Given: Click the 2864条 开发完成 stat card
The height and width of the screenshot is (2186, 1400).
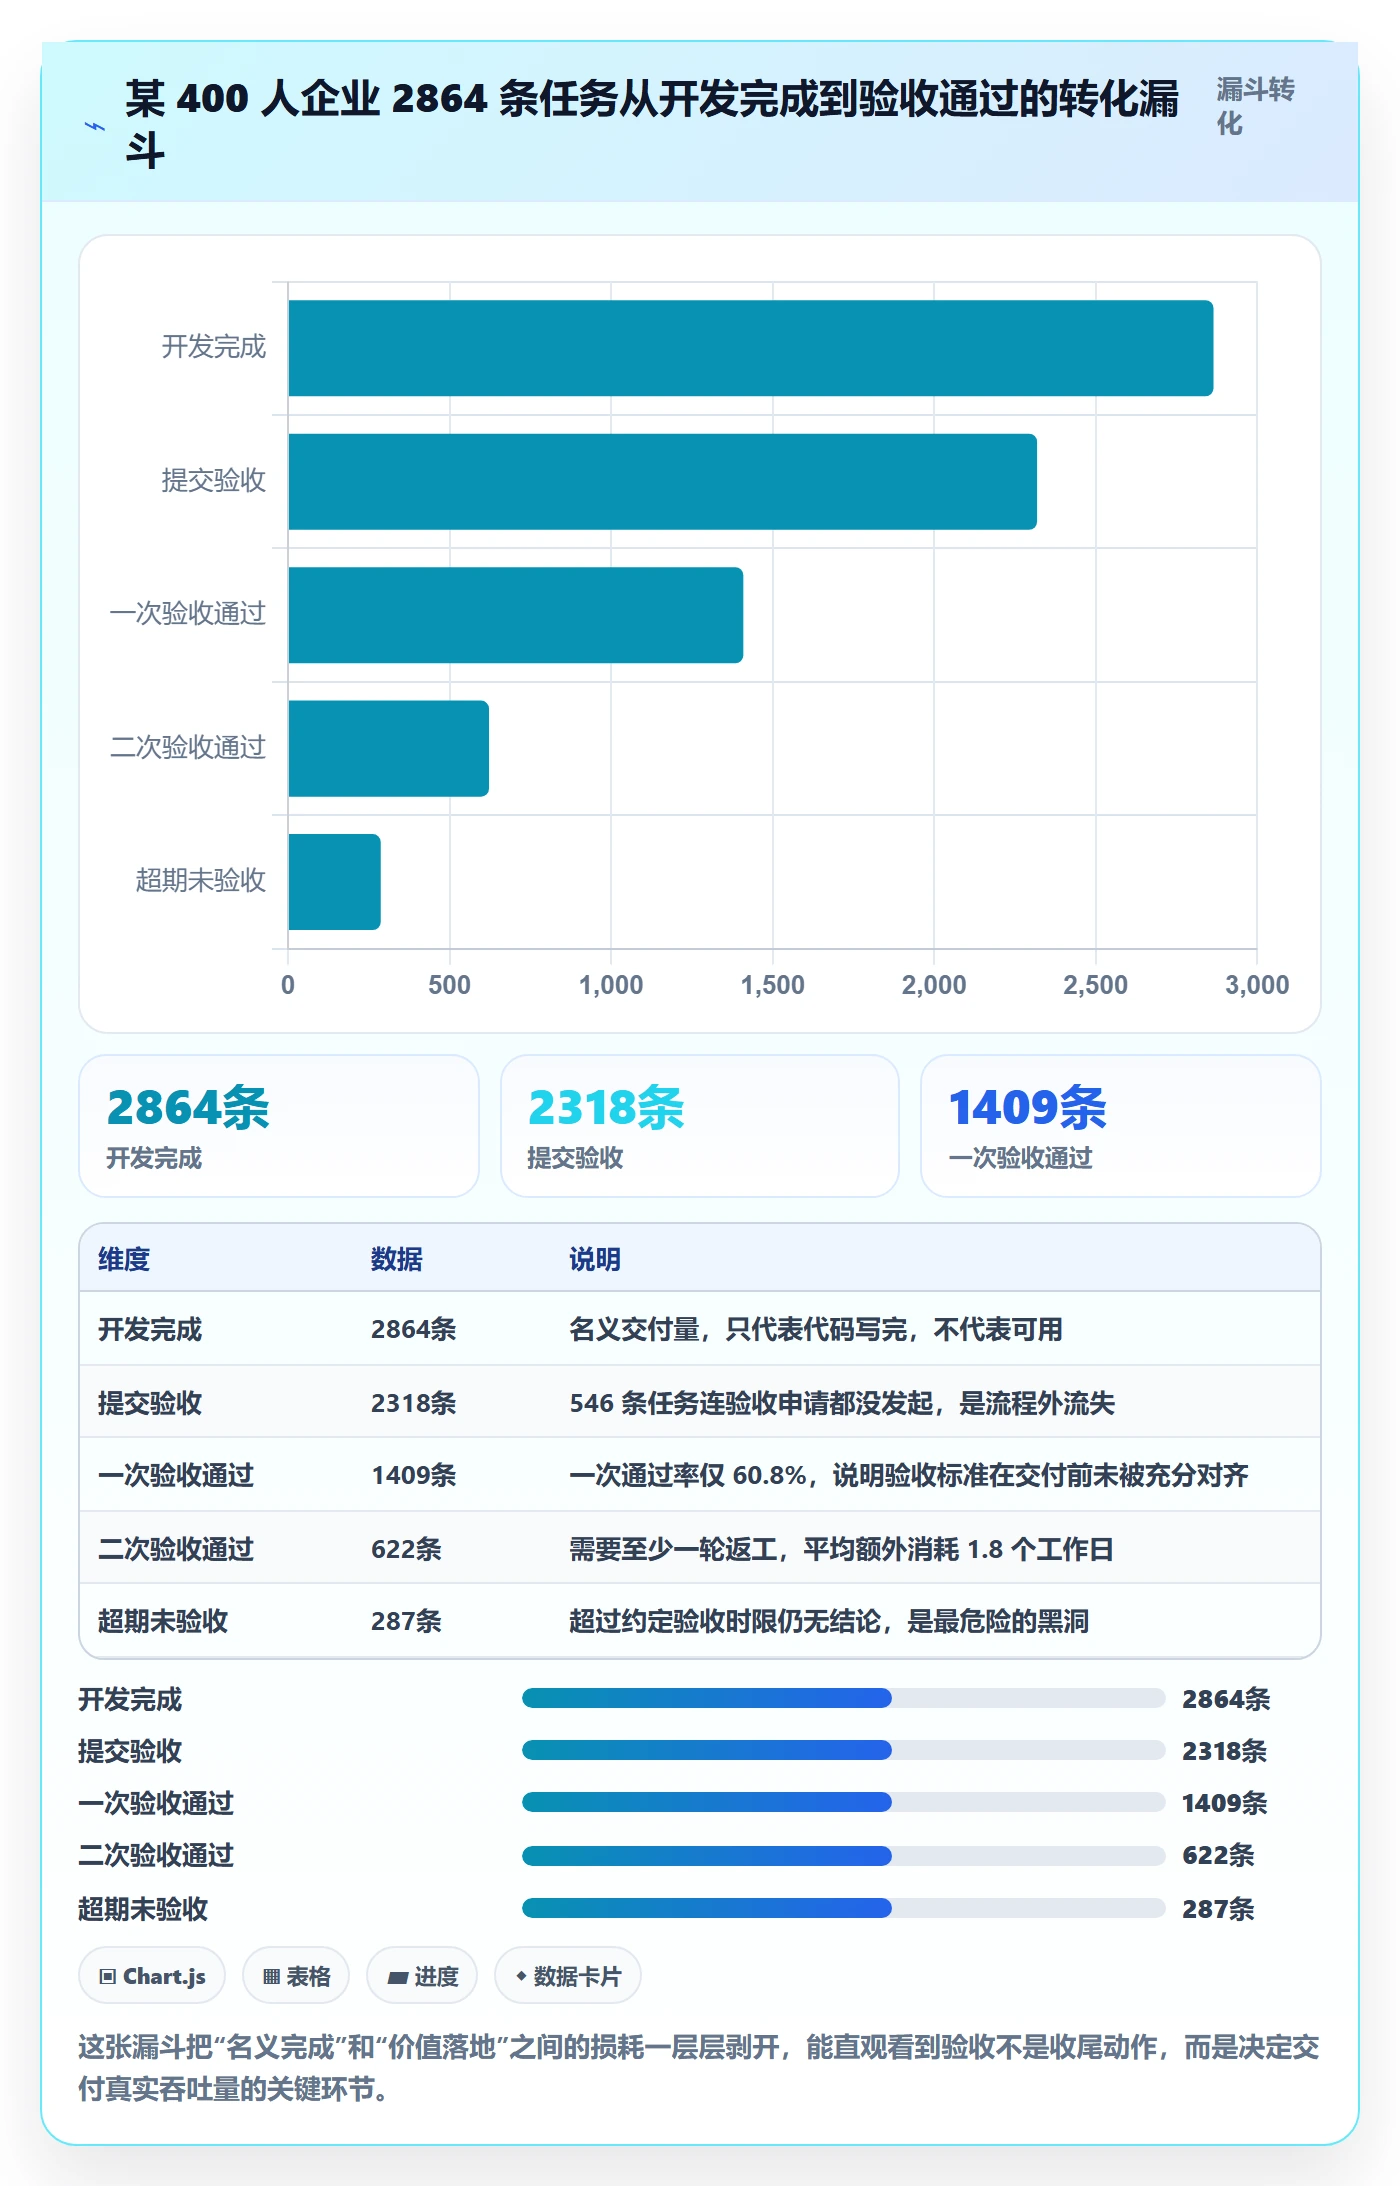Looking at the screenshot, I should click(279, 1126).
